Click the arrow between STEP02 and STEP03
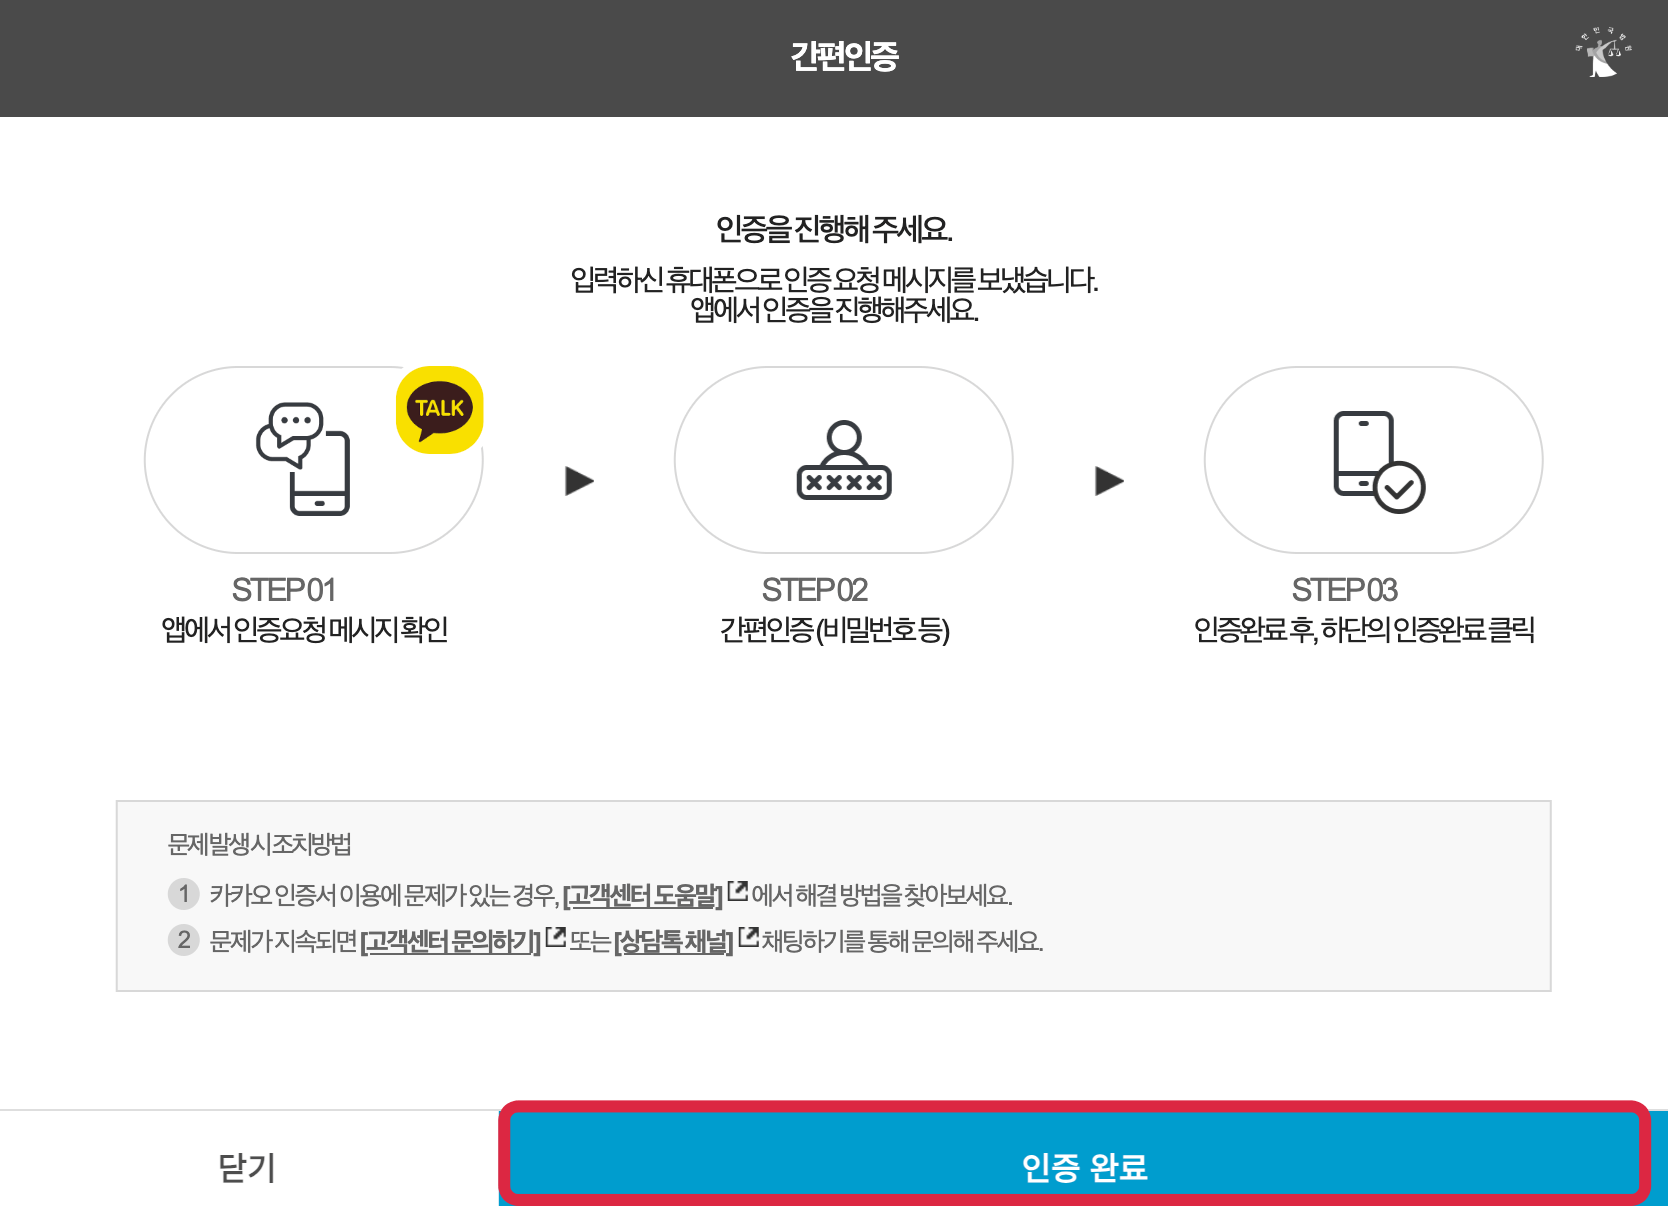This screenshot has height=1206, width=1668. (x=1107, y=480)
